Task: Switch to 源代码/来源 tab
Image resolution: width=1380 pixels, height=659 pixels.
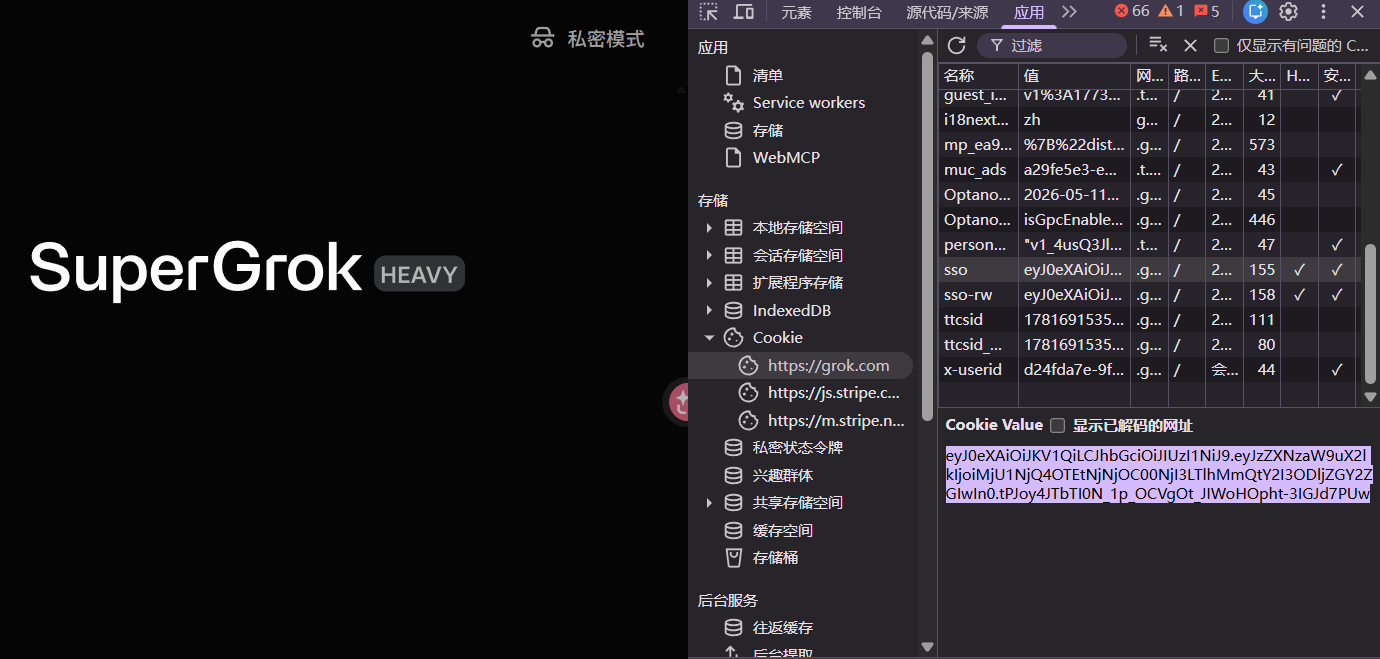Action: (x=947, y=12)
